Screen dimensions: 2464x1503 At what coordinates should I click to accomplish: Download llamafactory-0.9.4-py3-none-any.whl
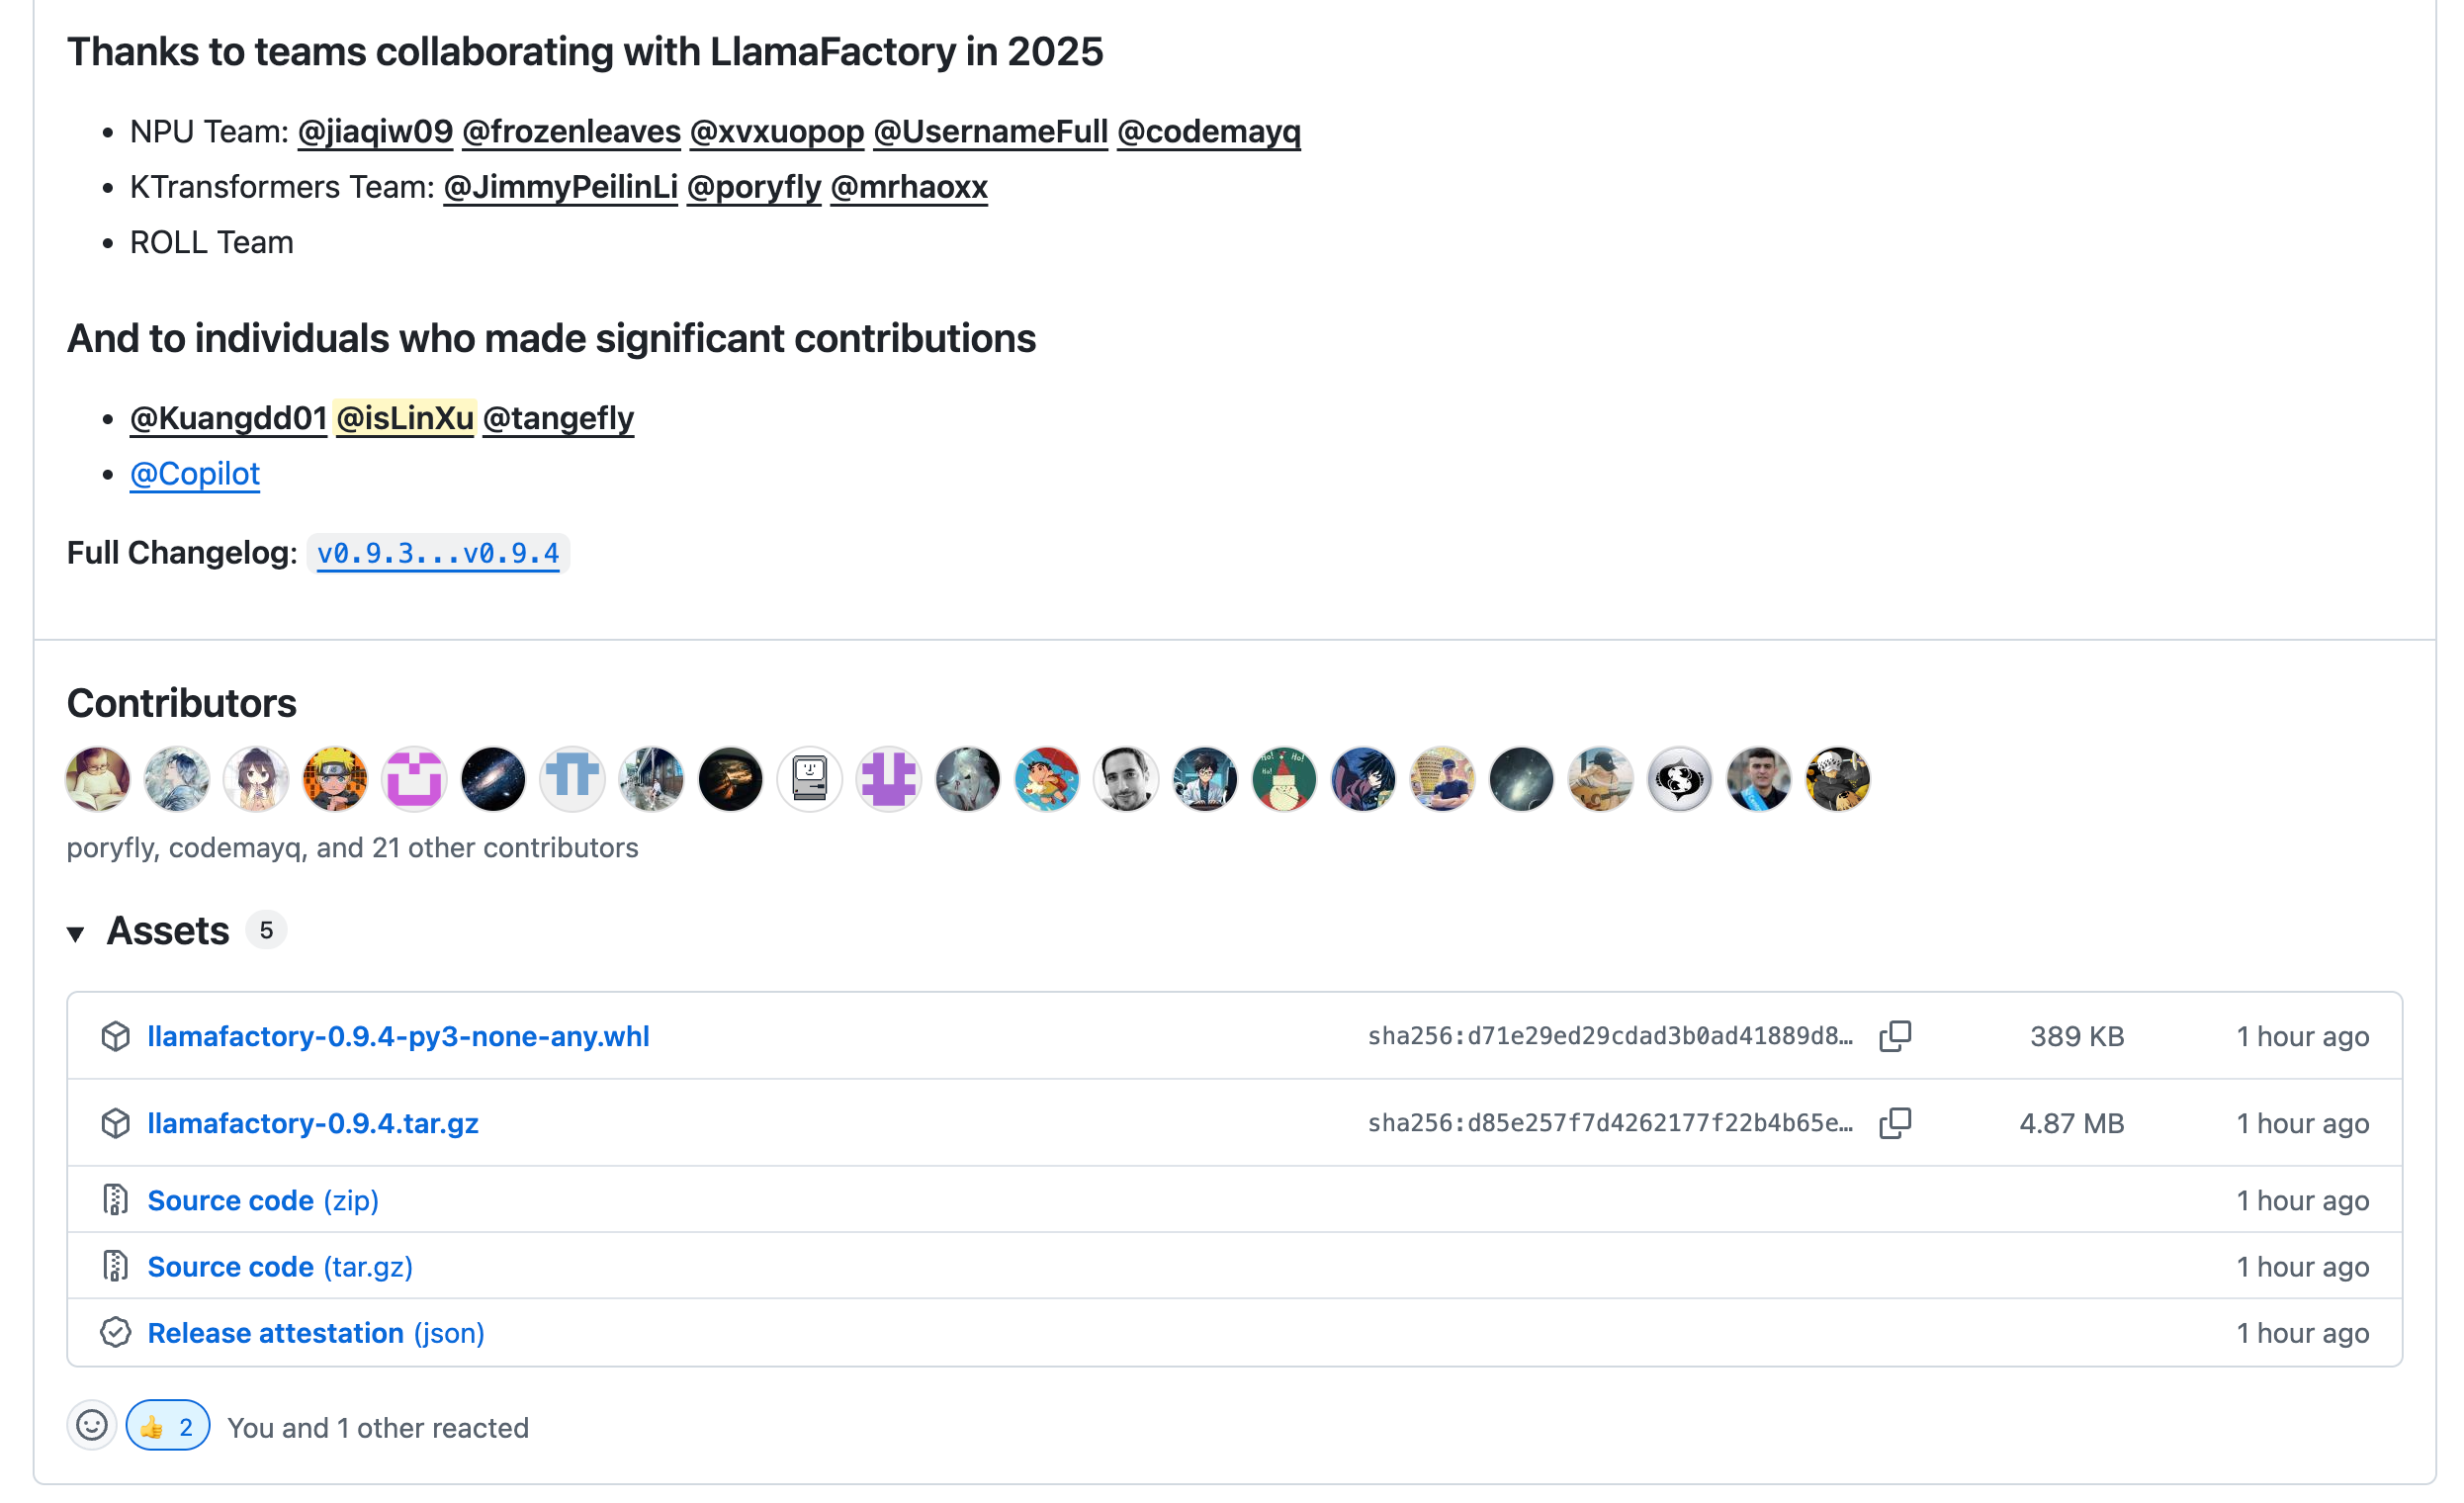(399, 1036)
